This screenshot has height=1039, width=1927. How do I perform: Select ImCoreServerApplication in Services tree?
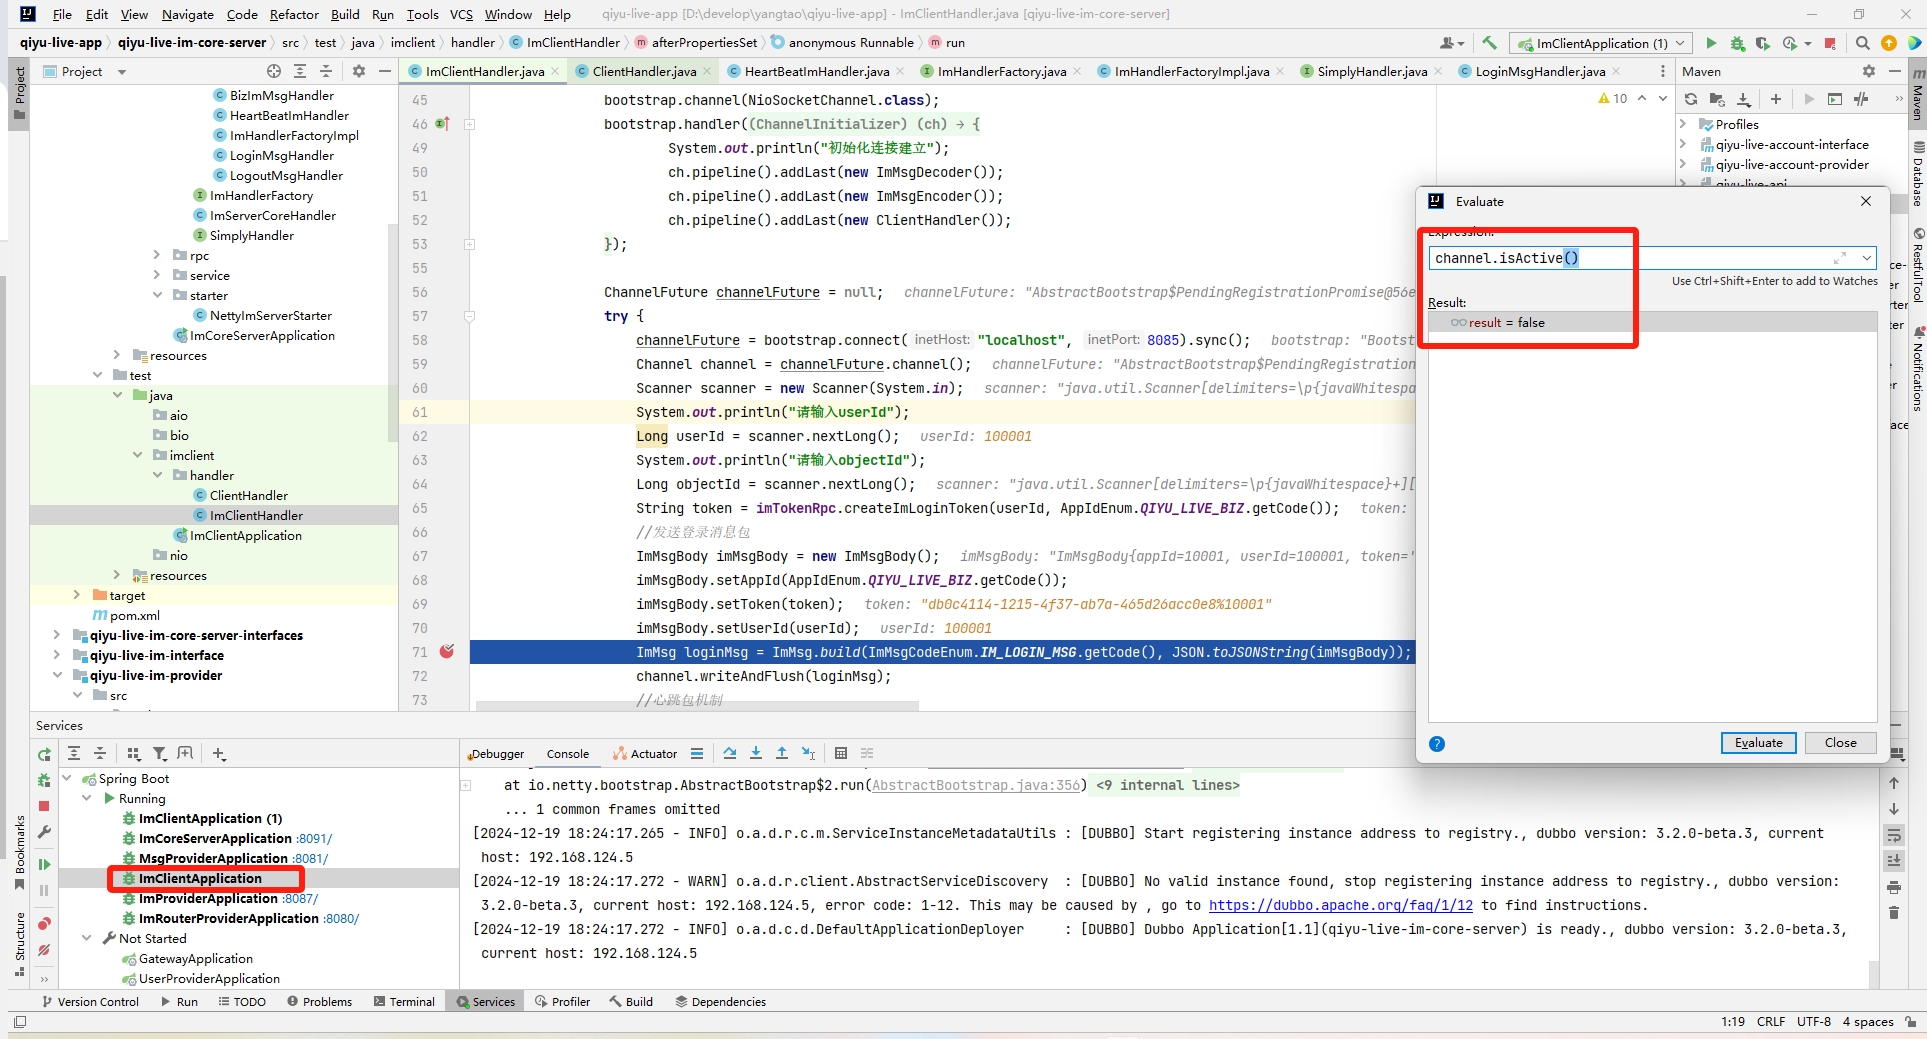tap(215, 838)
